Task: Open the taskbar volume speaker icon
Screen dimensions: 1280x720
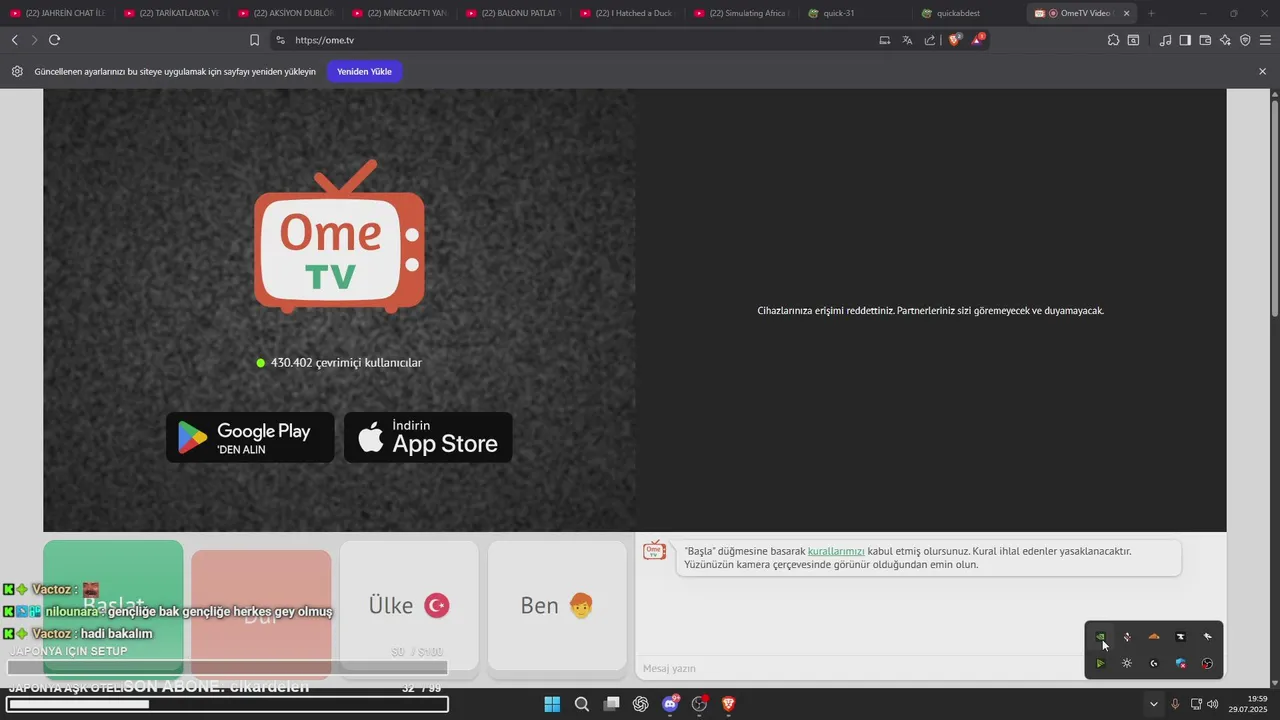Action: coord(1213,704)
